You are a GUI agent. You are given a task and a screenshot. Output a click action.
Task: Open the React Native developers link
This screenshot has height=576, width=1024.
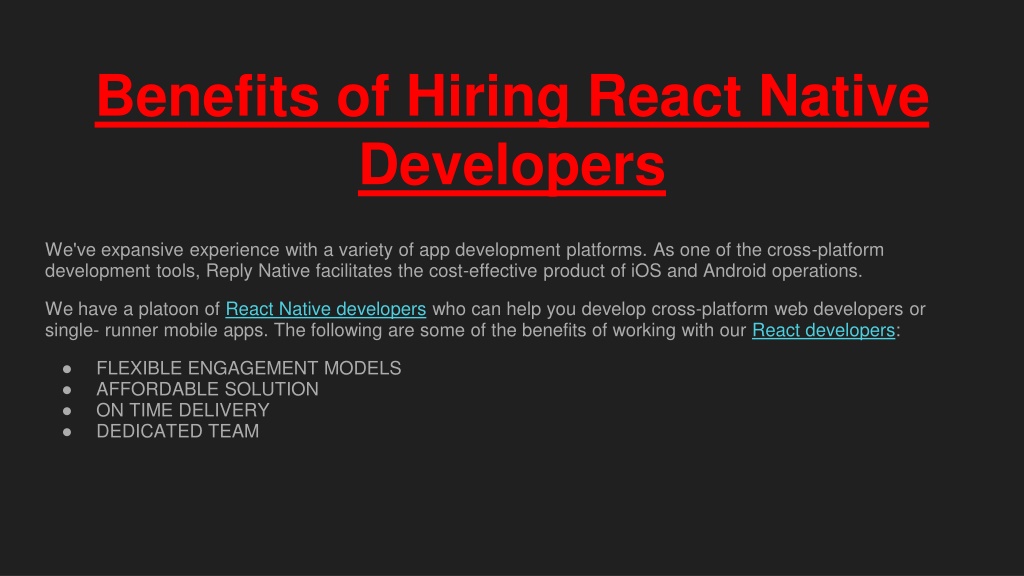[325, 309]
